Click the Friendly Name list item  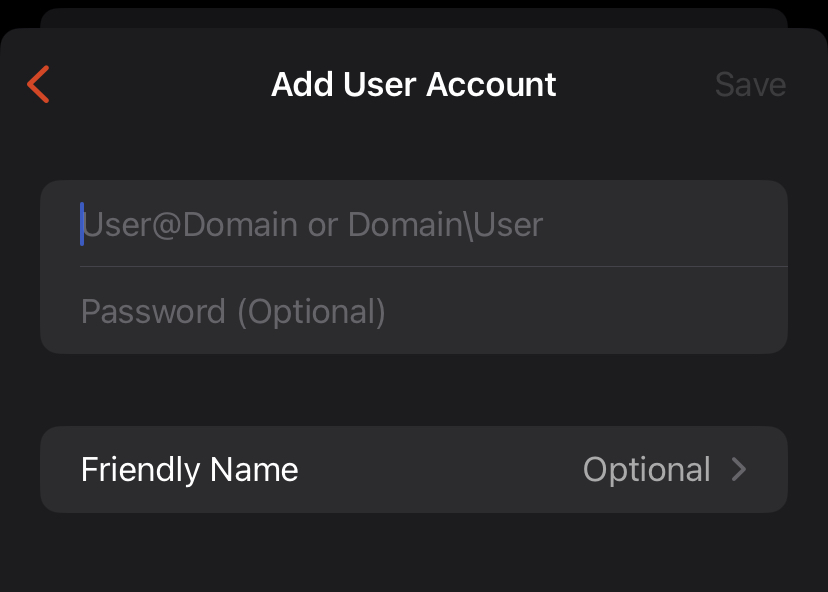point(414,469)
